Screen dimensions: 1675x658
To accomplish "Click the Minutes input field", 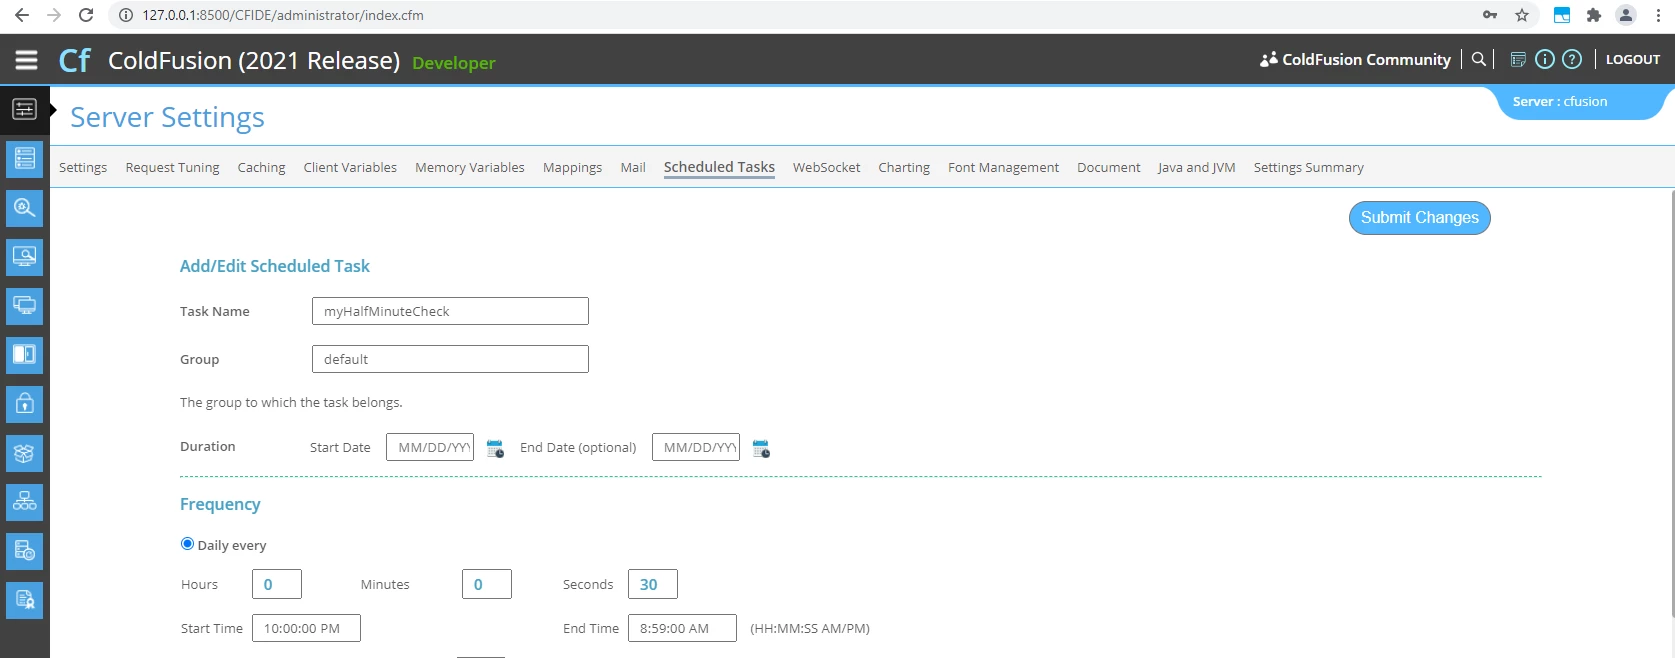I will (x=487, y=584).
